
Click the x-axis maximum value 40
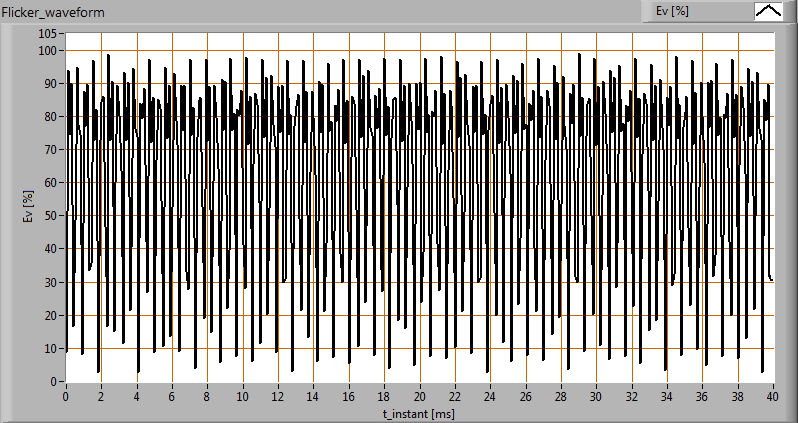(772, 395)
